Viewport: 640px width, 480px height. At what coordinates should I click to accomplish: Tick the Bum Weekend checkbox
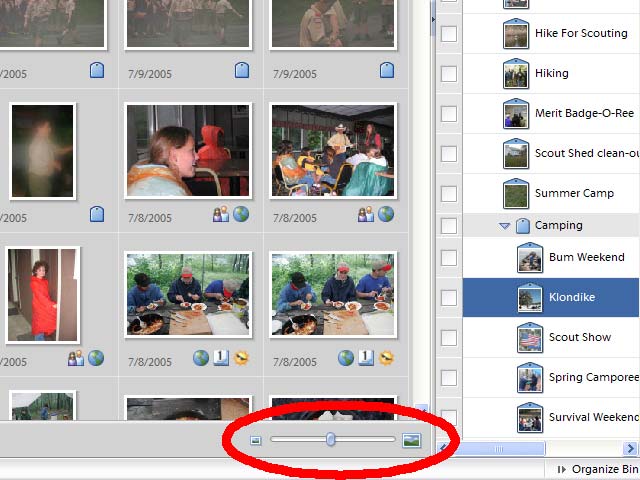pyautogui.click(x=449, y=258)
